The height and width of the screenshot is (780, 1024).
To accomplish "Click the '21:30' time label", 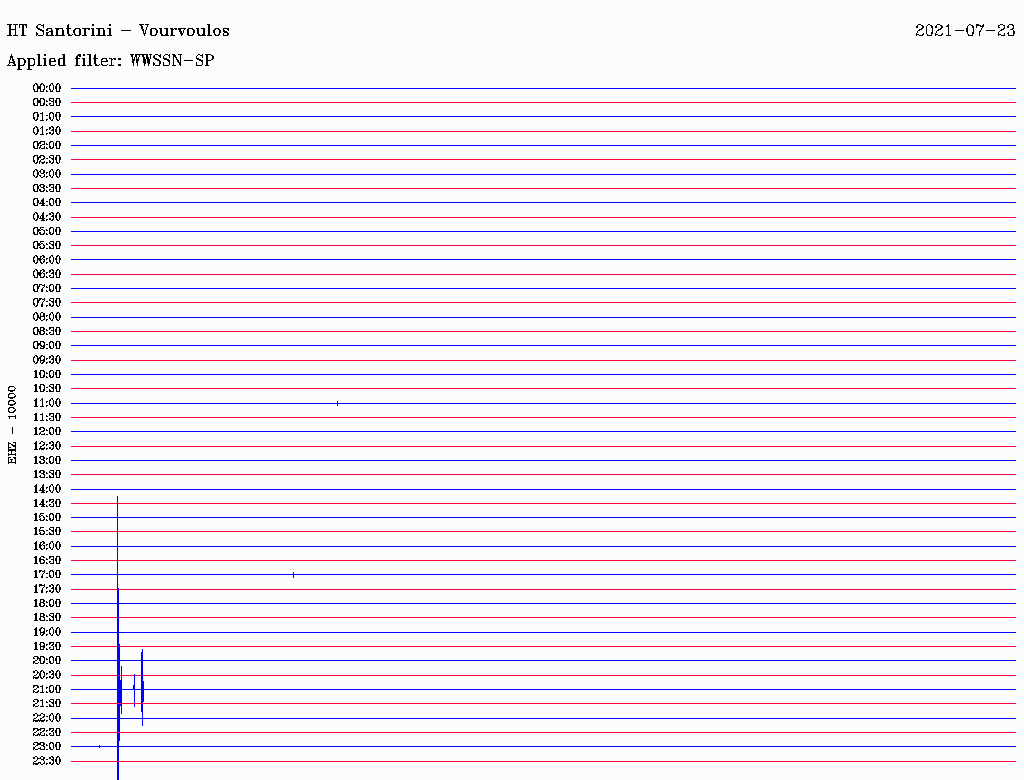I will 47,704.
